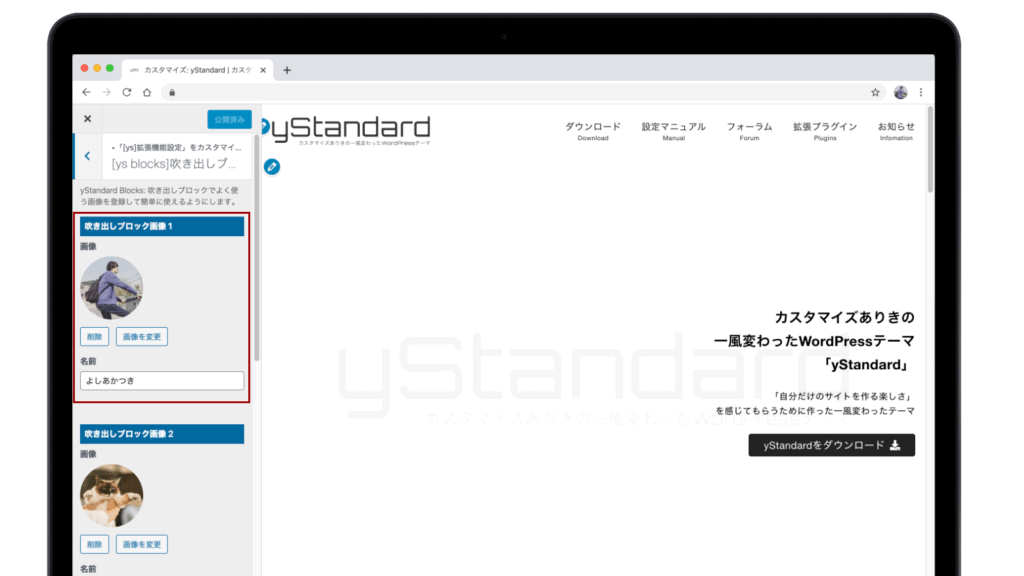Click image 1 avatar thumbnail
Screen dimensions: 1024x576
pos(111,288)
